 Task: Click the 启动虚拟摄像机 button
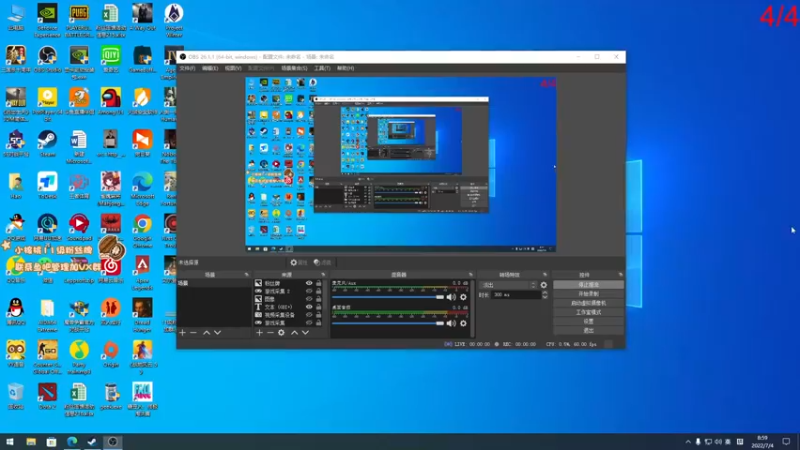(x=588, y=303)
